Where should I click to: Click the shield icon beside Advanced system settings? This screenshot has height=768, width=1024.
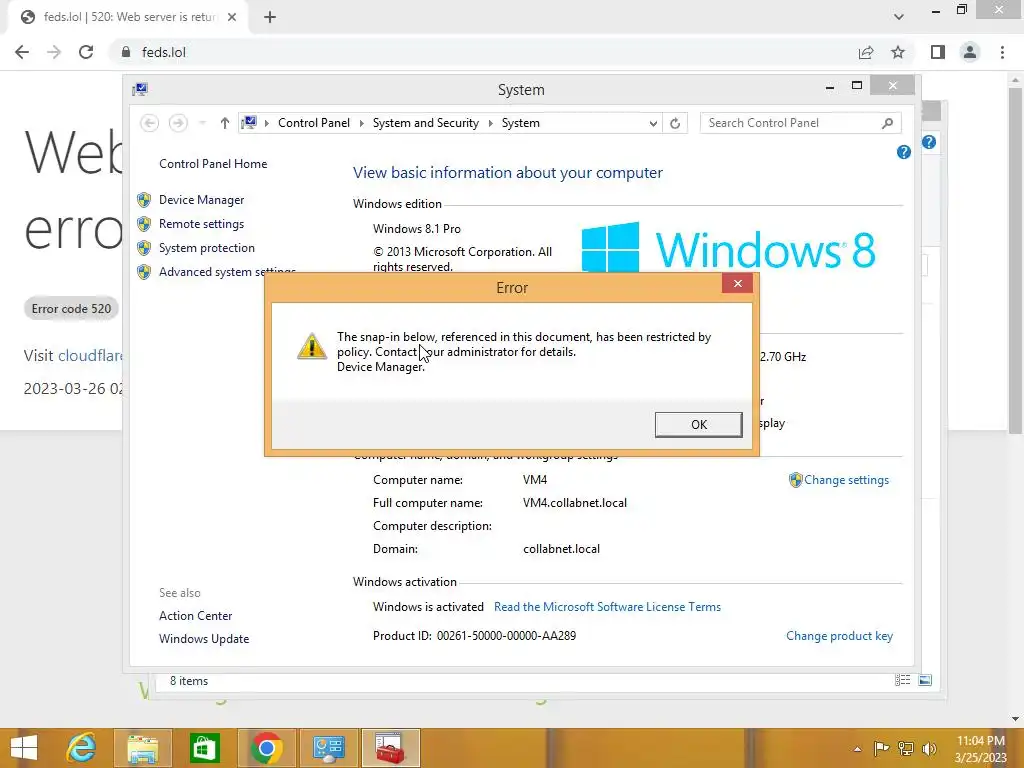click(x=144, y=272)
